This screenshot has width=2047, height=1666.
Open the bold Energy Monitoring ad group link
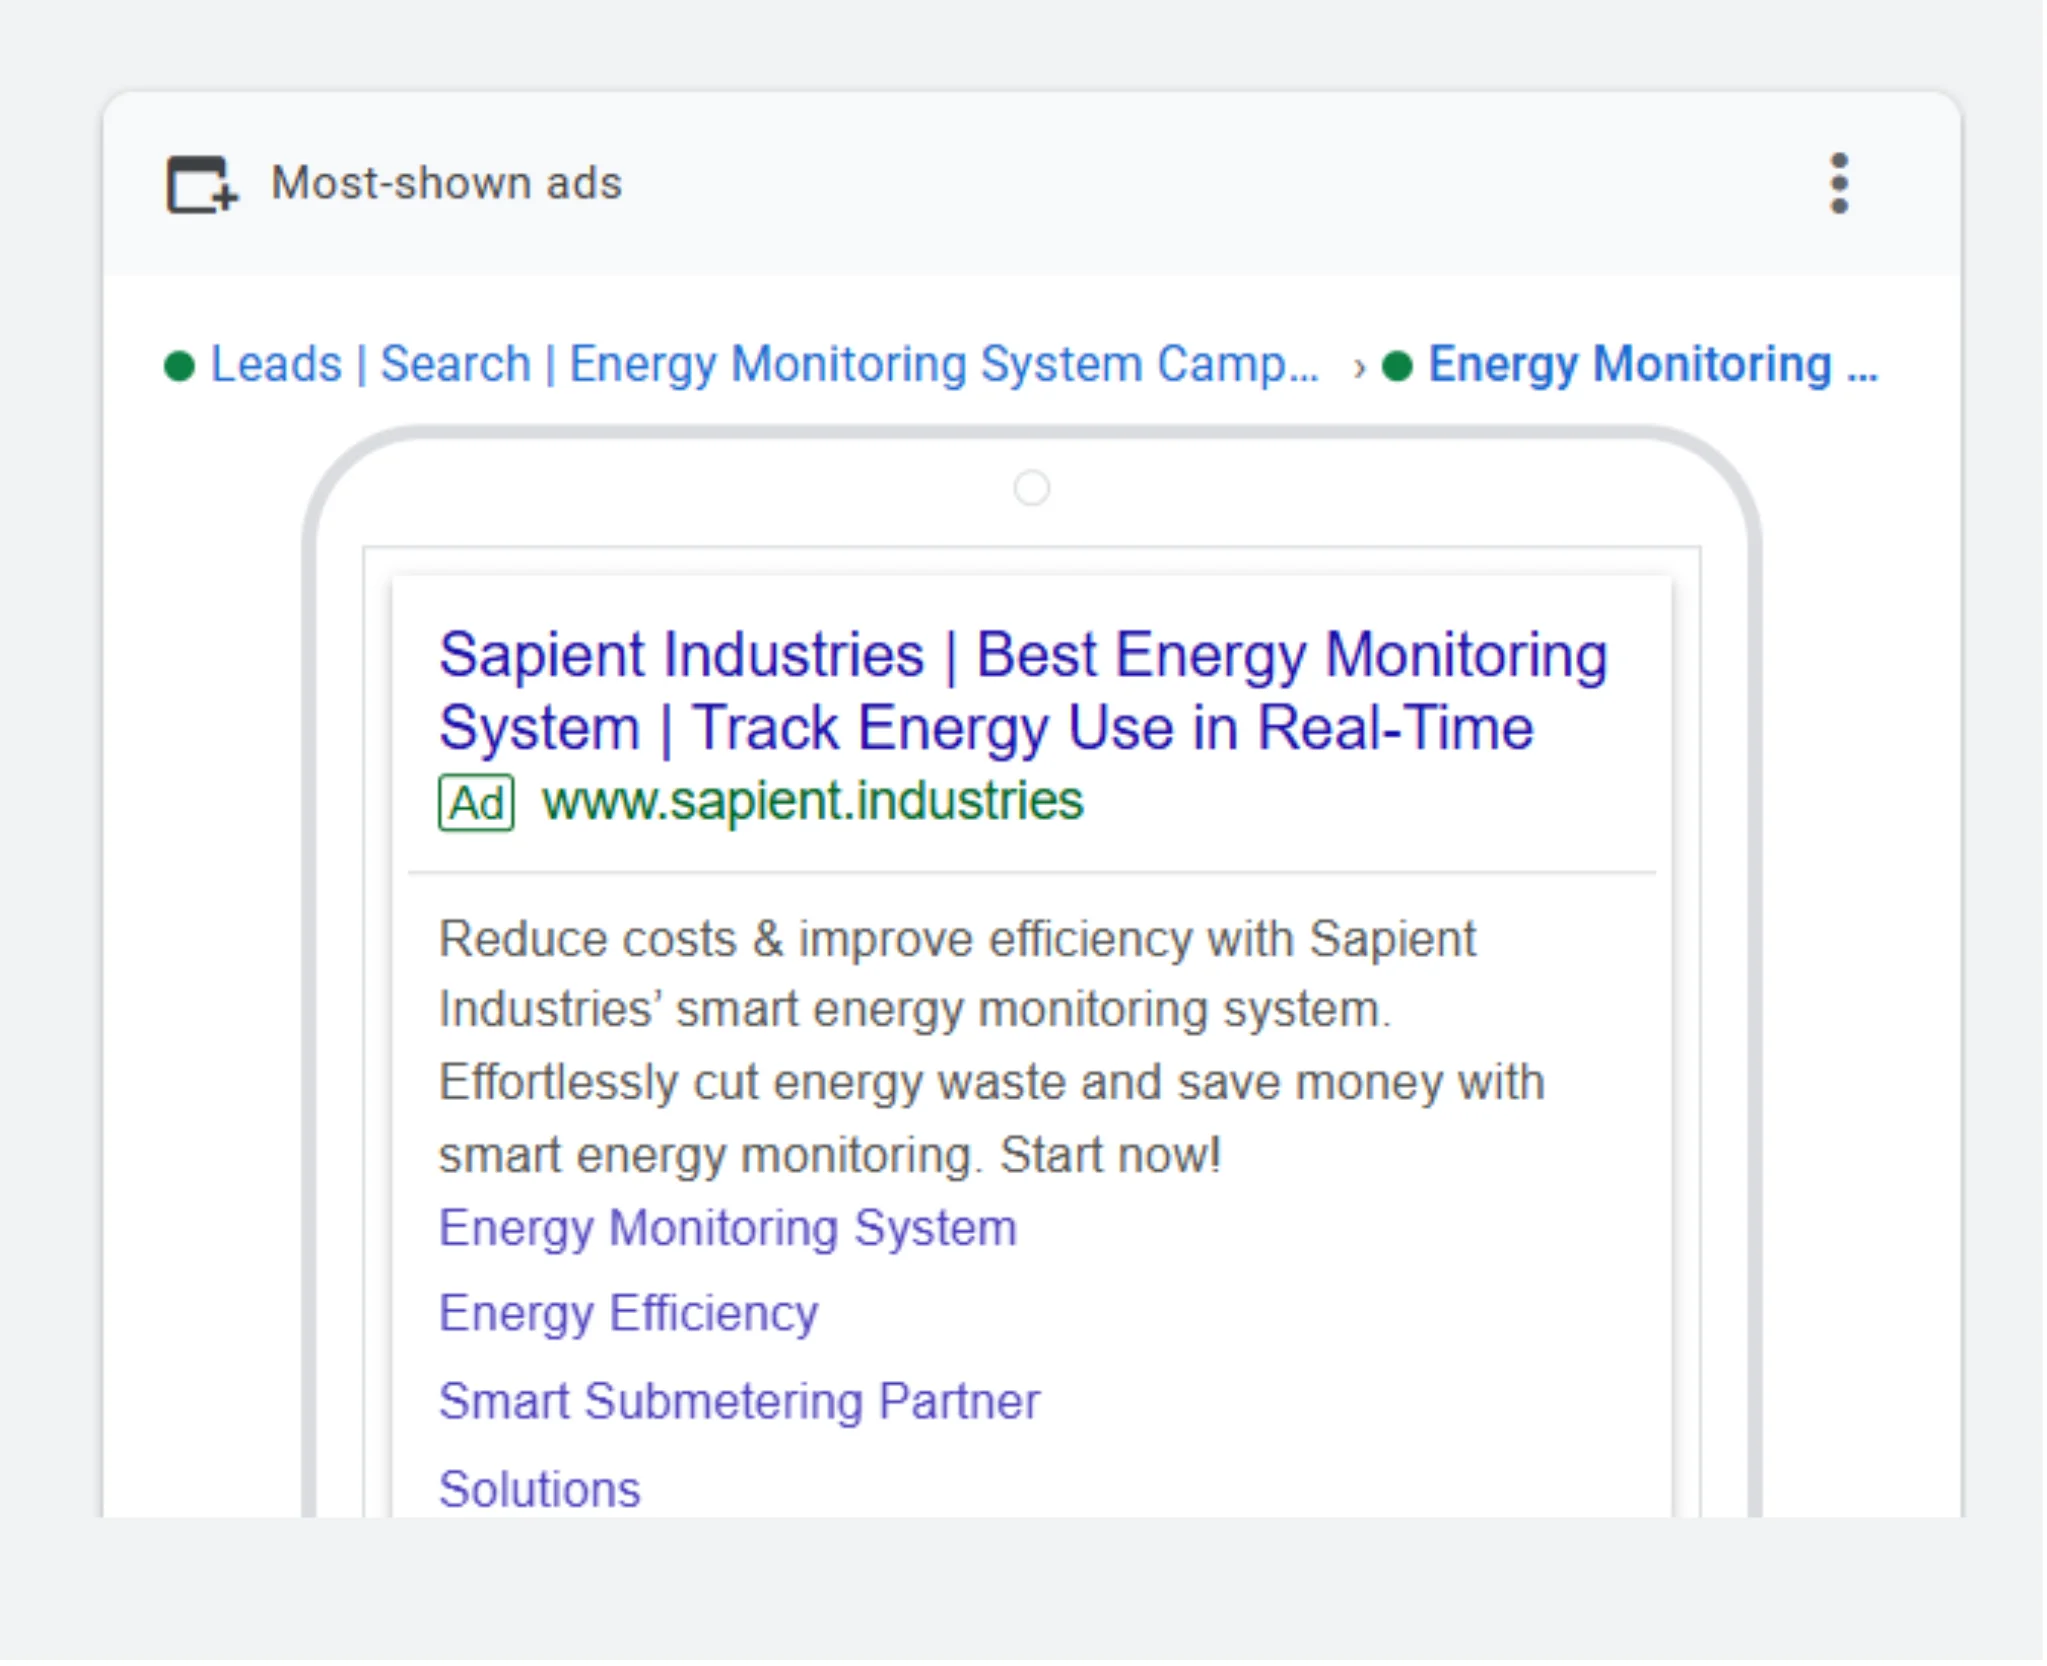1651,364
